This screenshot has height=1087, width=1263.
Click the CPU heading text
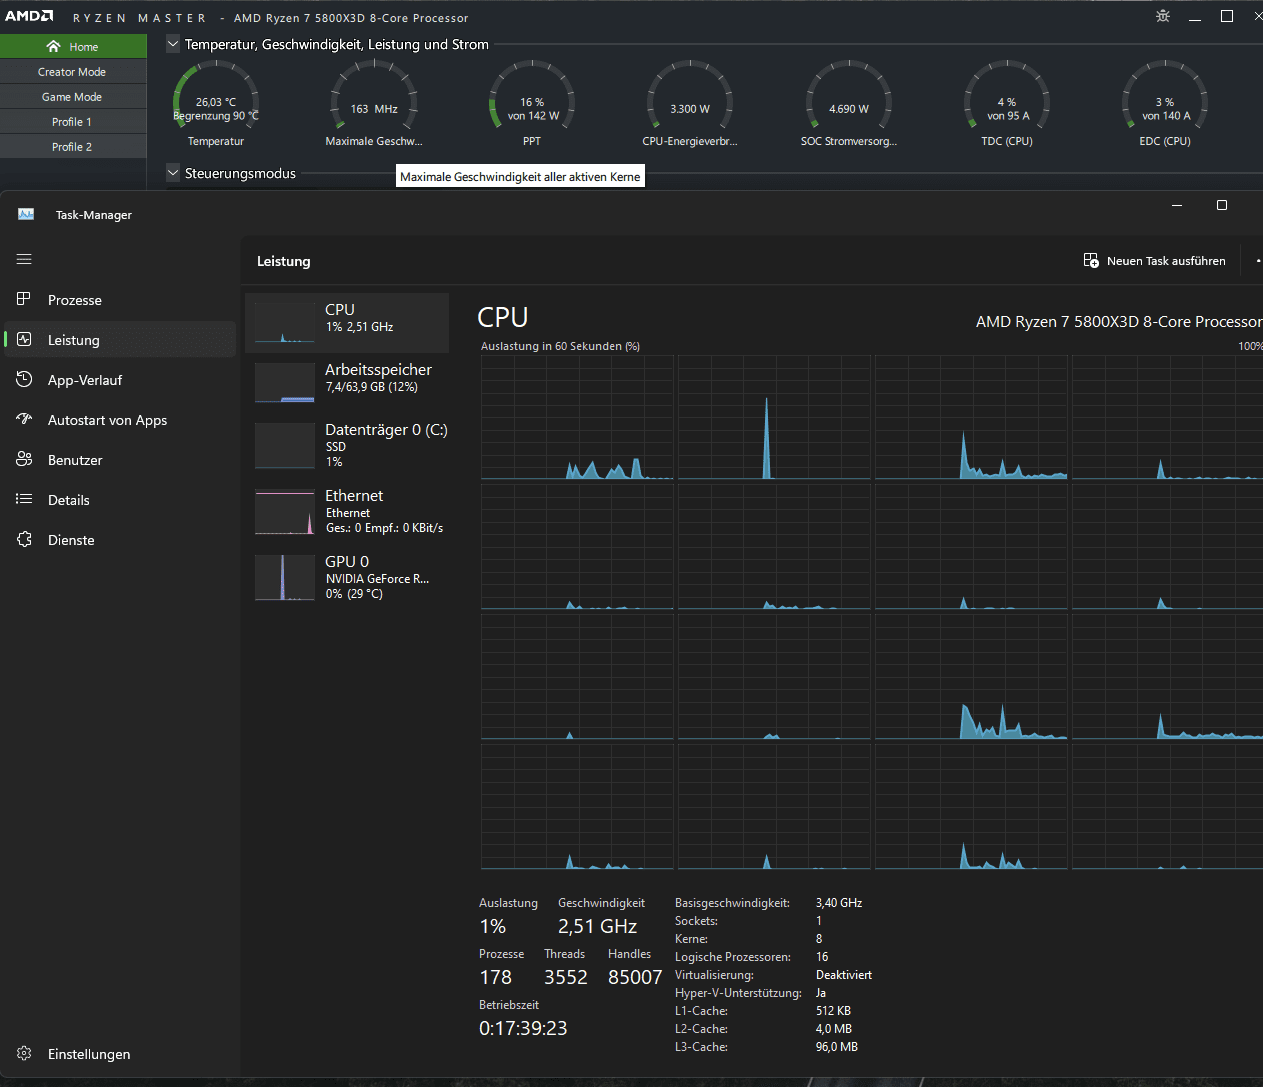point(502,317)
